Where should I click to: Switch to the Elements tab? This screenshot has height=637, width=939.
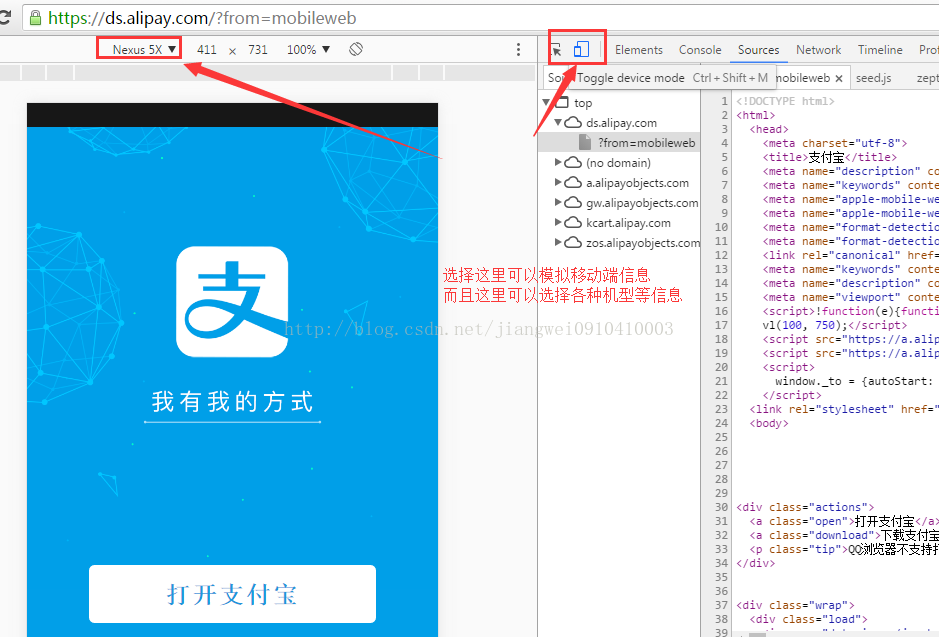click(638, 50)
